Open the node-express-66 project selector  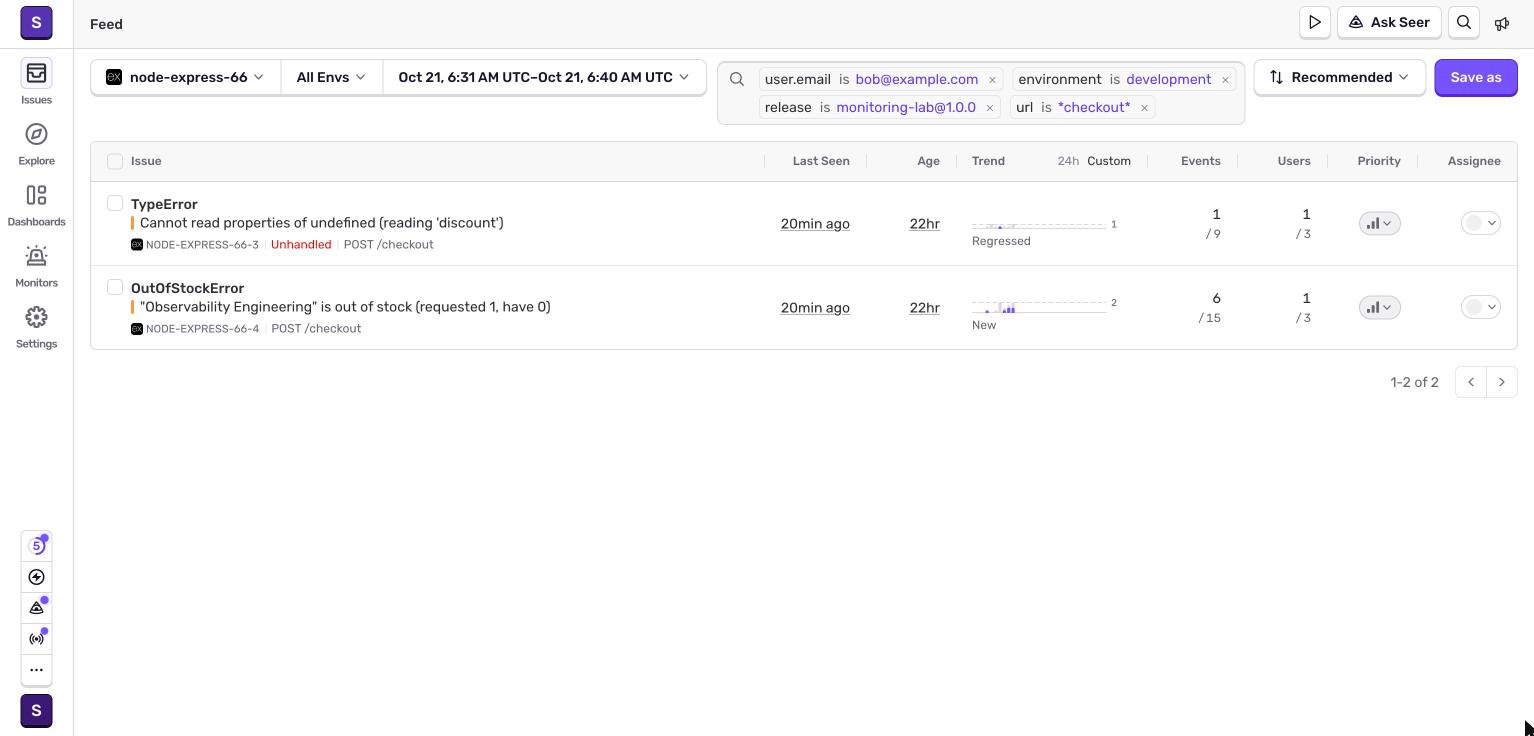(x=186, y=77)
